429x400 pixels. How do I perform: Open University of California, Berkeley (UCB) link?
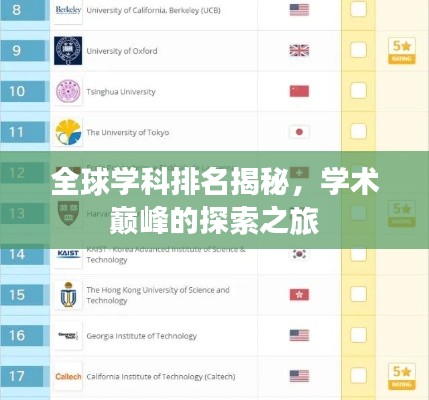(x=153, y=11)
